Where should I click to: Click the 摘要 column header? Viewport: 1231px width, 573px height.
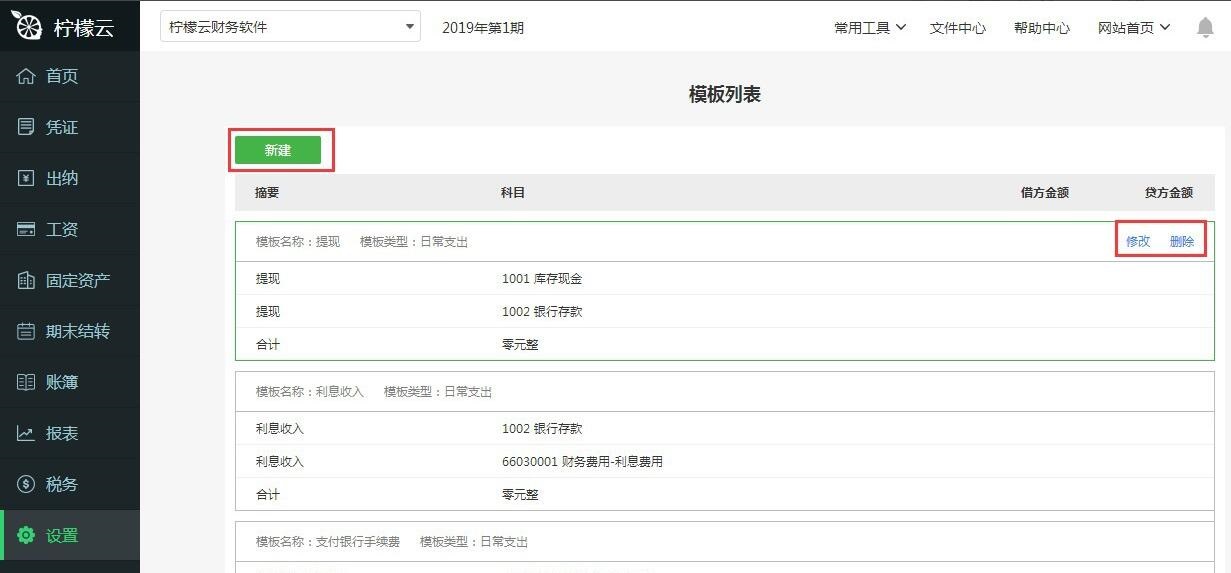click(267, 192)
